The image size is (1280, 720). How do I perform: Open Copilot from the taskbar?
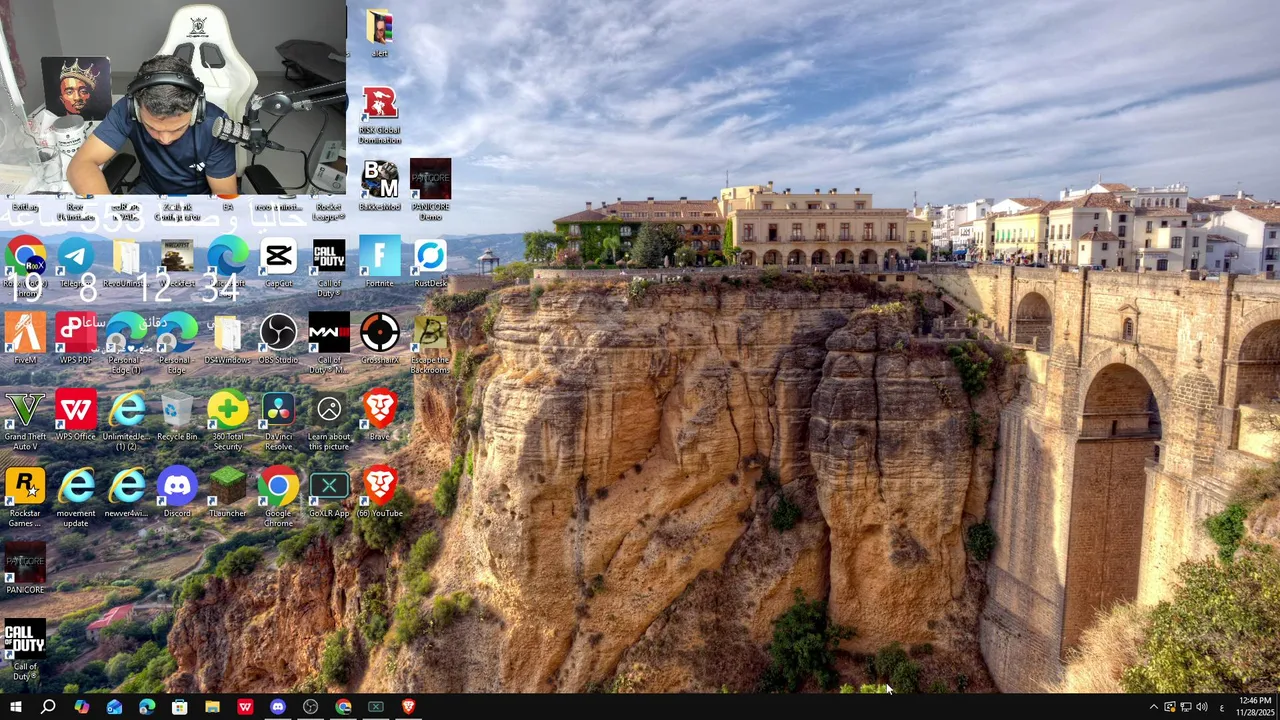pos(81,707)
